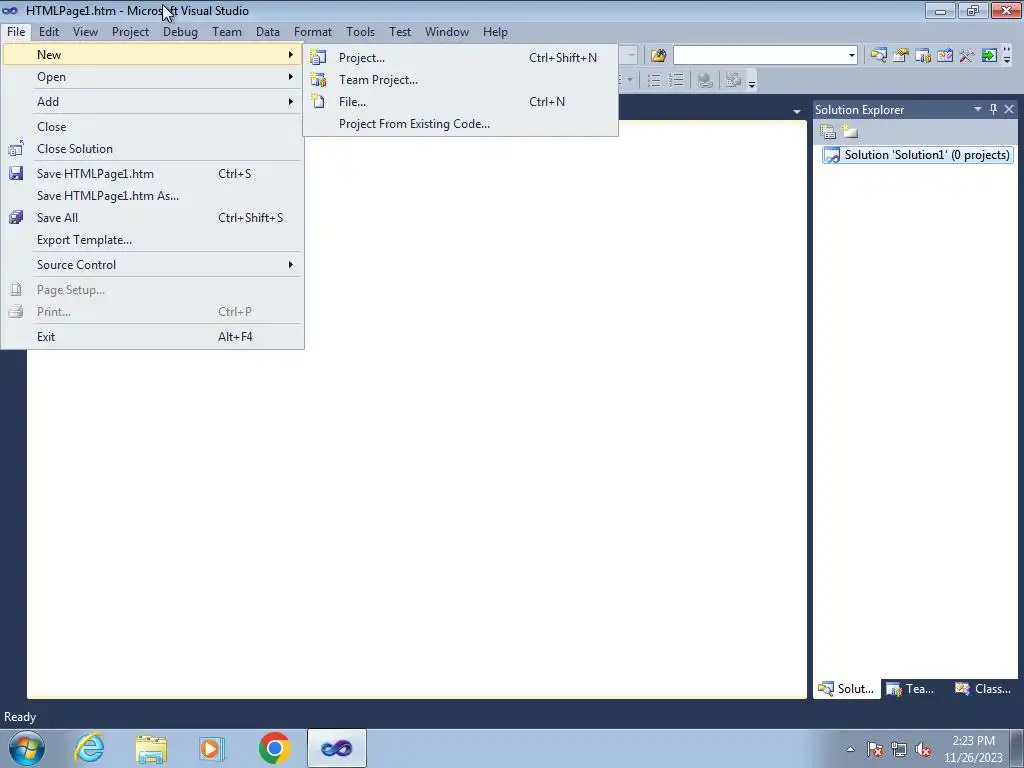Click the Team Project icon in submenu
1024x768 pixels.
[318, 80]
